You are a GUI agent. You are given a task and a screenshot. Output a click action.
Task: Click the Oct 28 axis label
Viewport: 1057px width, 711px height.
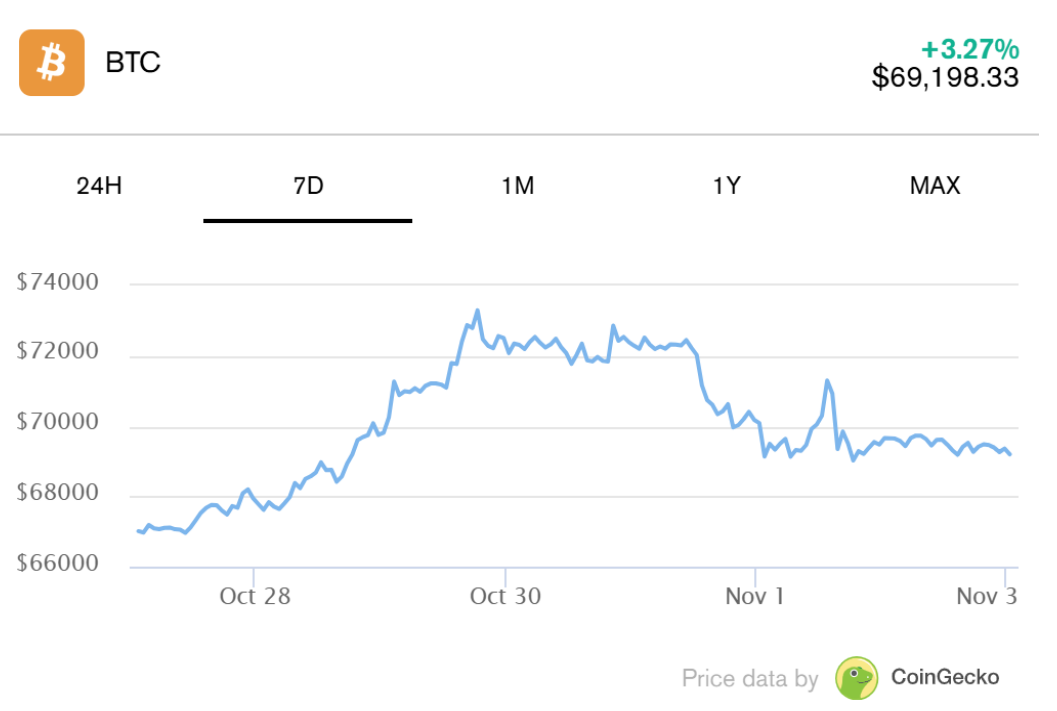pyautogui.click(x=254, y=596)
